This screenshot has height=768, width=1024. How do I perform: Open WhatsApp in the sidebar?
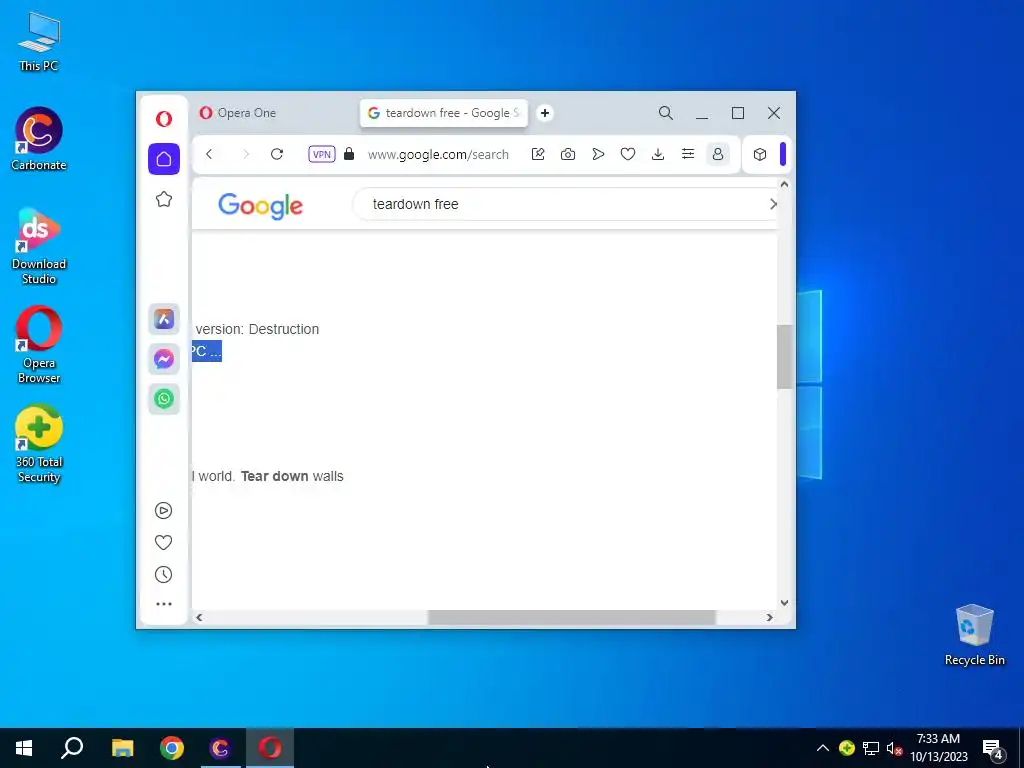164,398
